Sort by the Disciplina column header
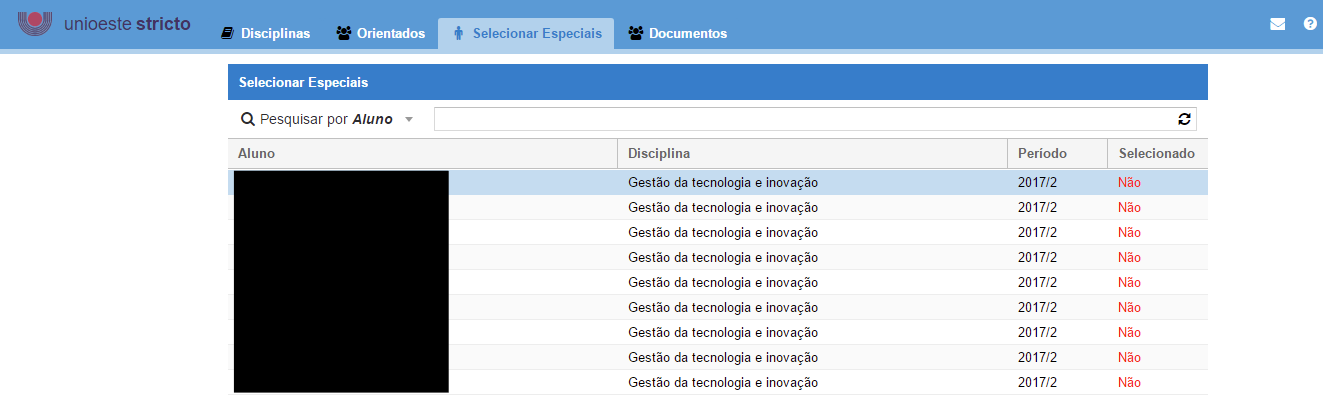1323x420 pixels. 659,154
